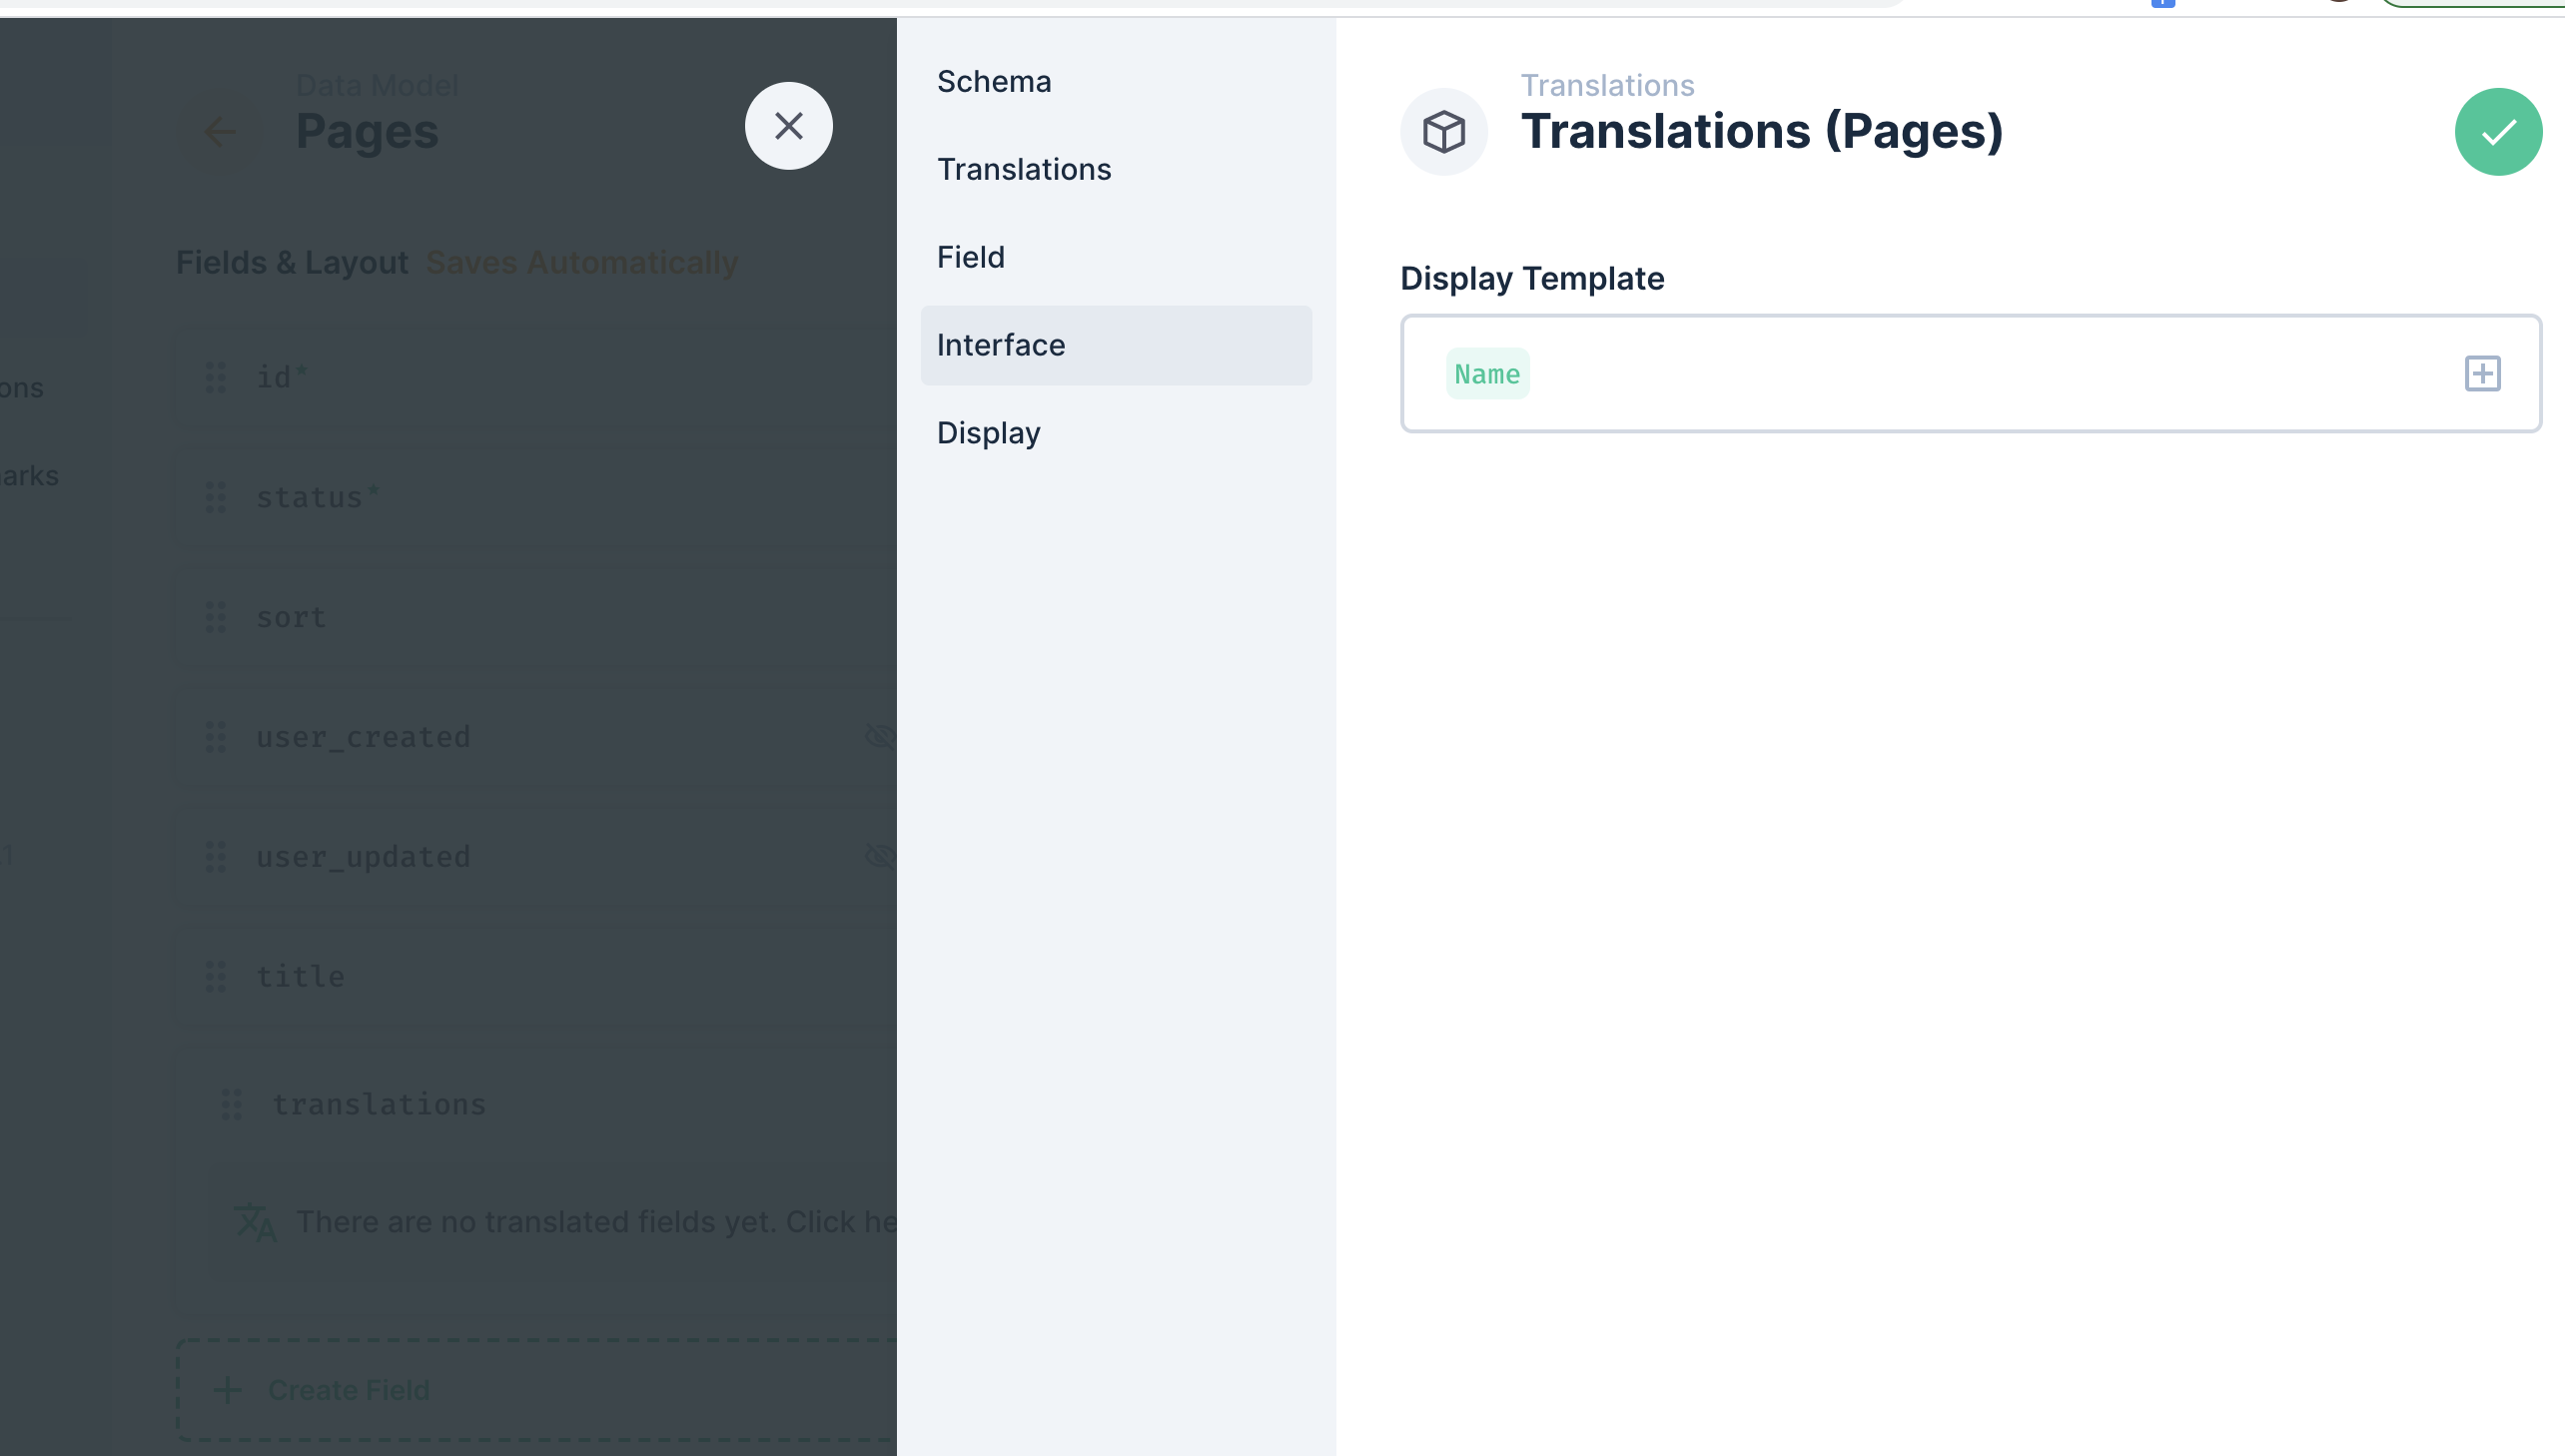Click the cube icon beside Translations (Pages)

coord(1443,132)
